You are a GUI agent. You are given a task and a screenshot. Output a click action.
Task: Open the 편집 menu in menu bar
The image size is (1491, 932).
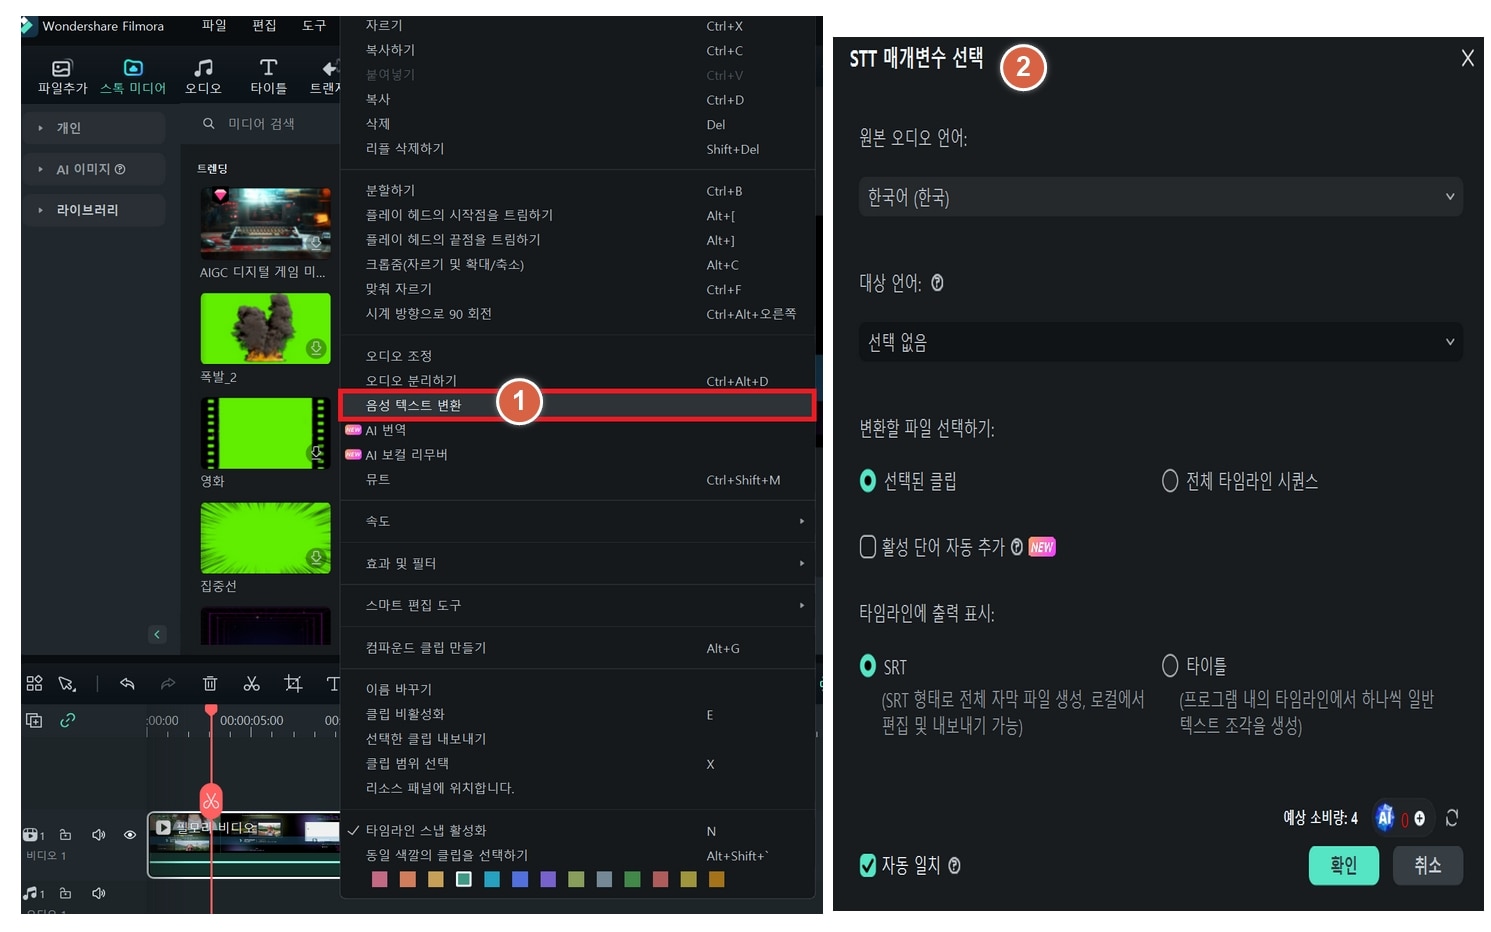(264, 26)
